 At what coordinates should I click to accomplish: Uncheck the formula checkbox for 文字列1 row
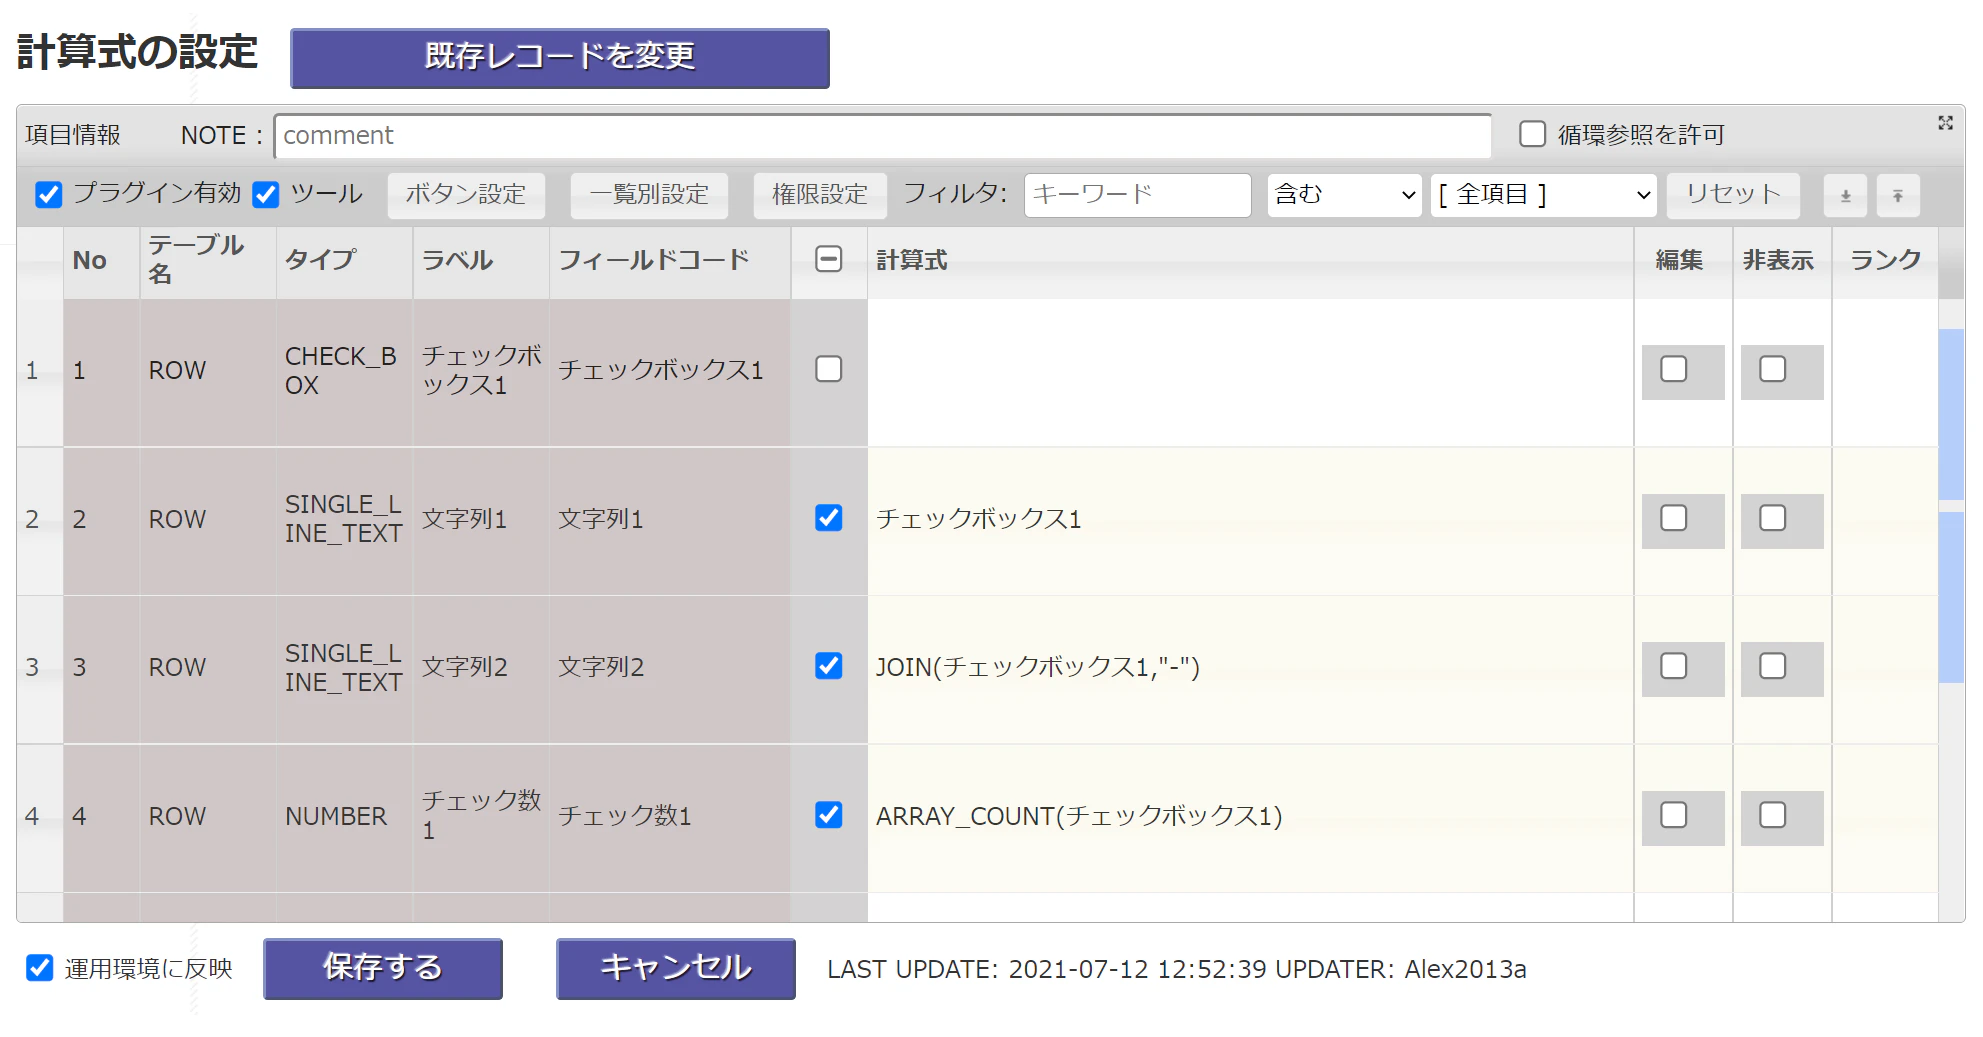click(x=829, y=518)
